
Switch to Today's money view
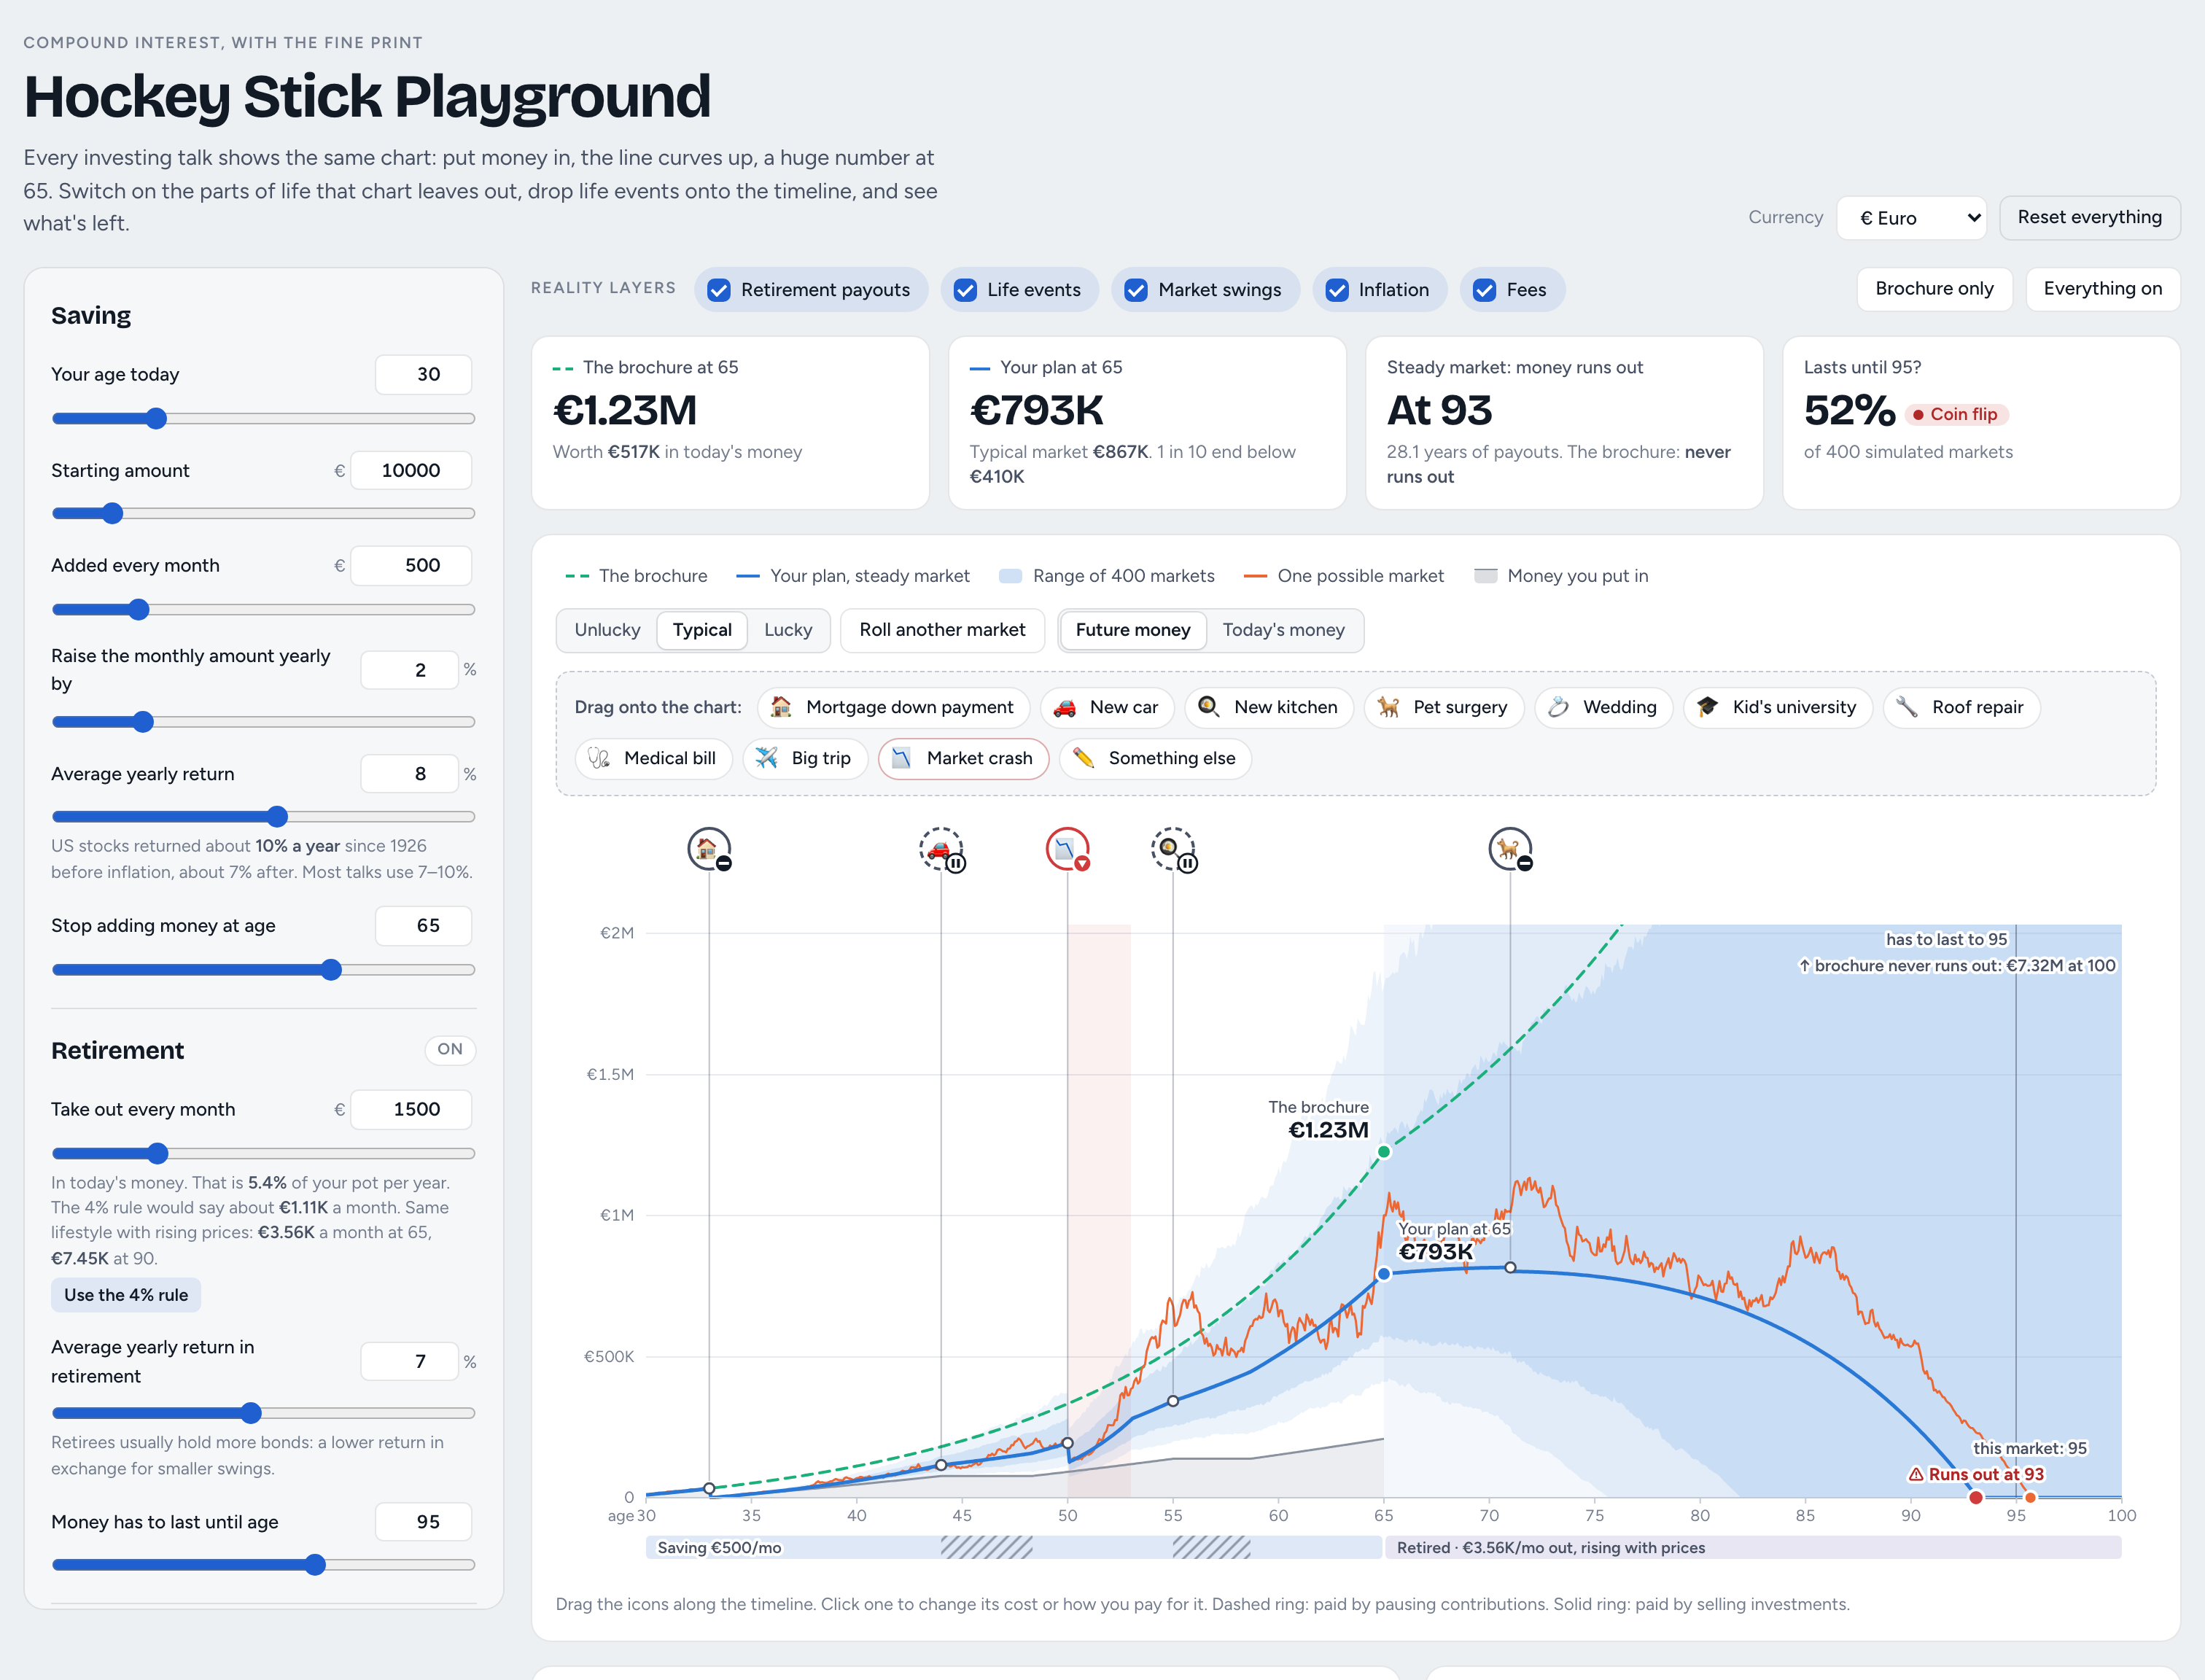coord(1283,631)
